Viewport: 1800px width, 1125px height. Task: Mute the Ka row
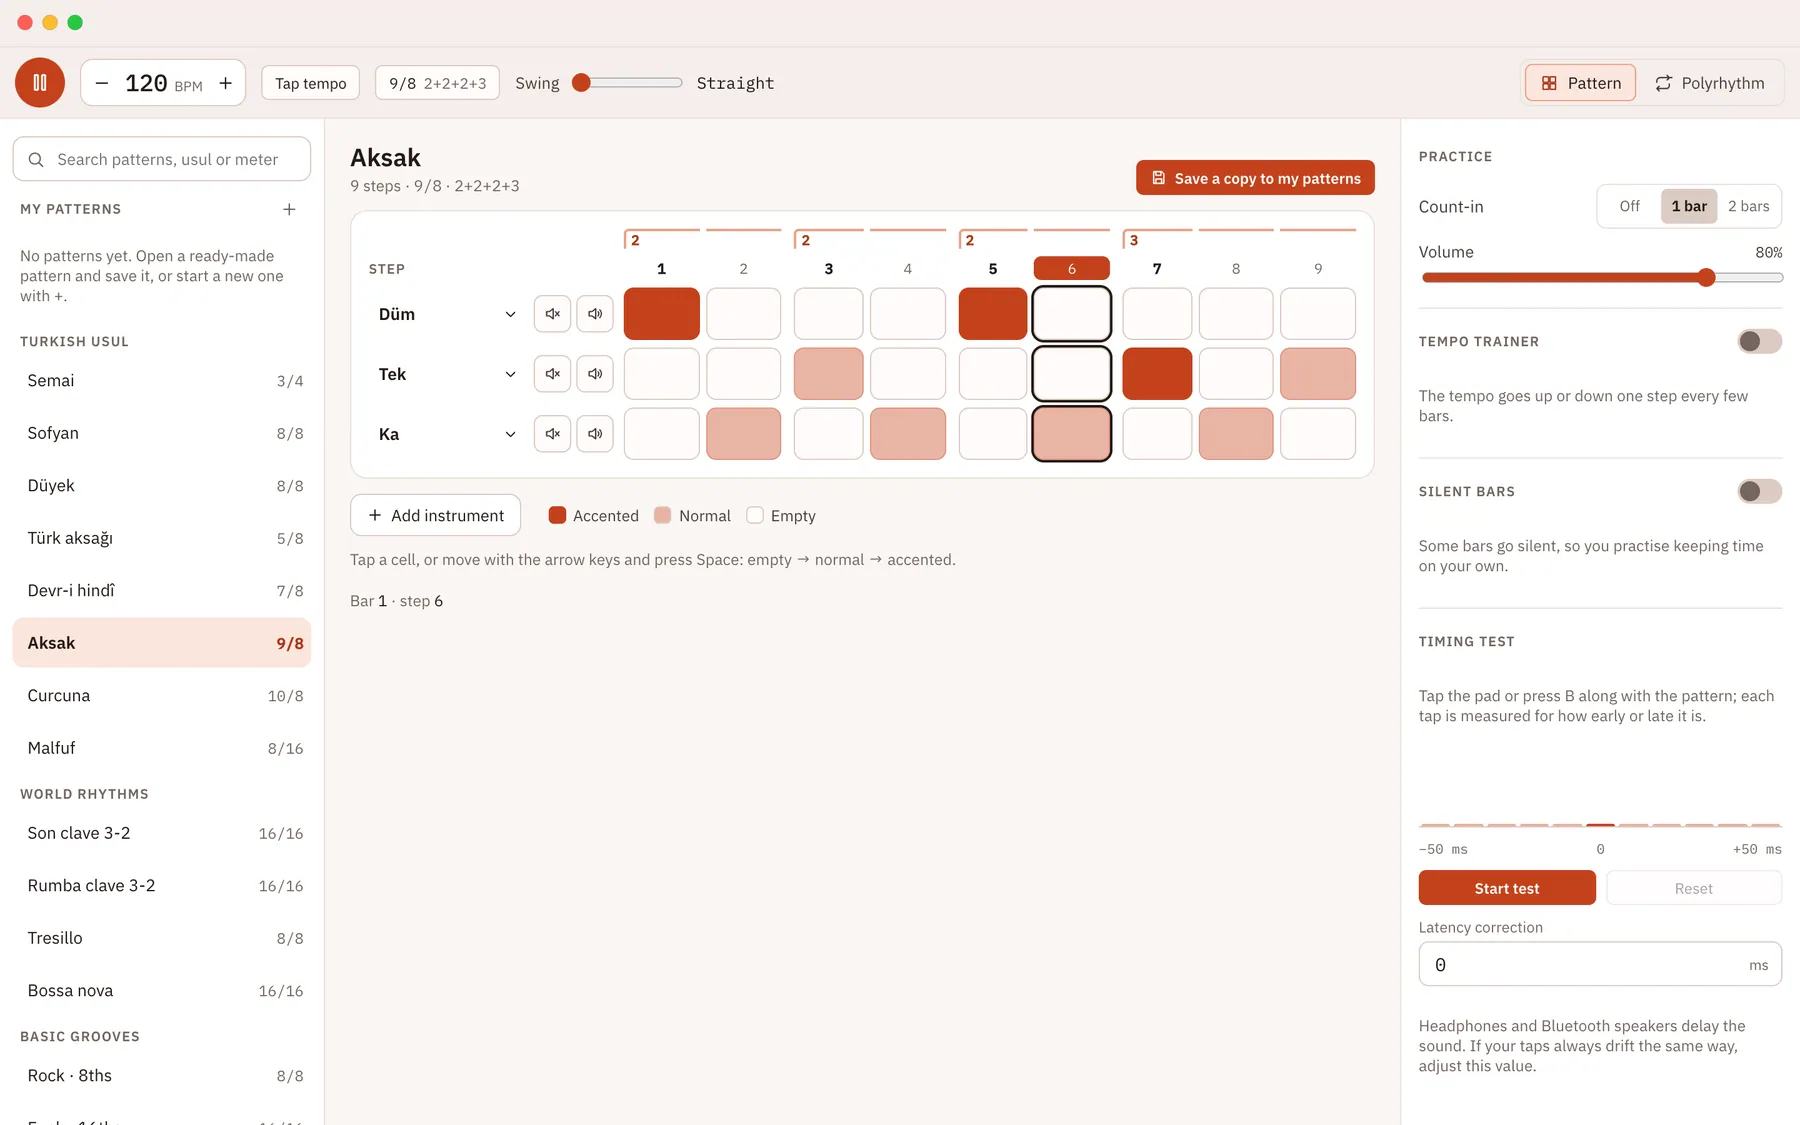coord(552,434)
